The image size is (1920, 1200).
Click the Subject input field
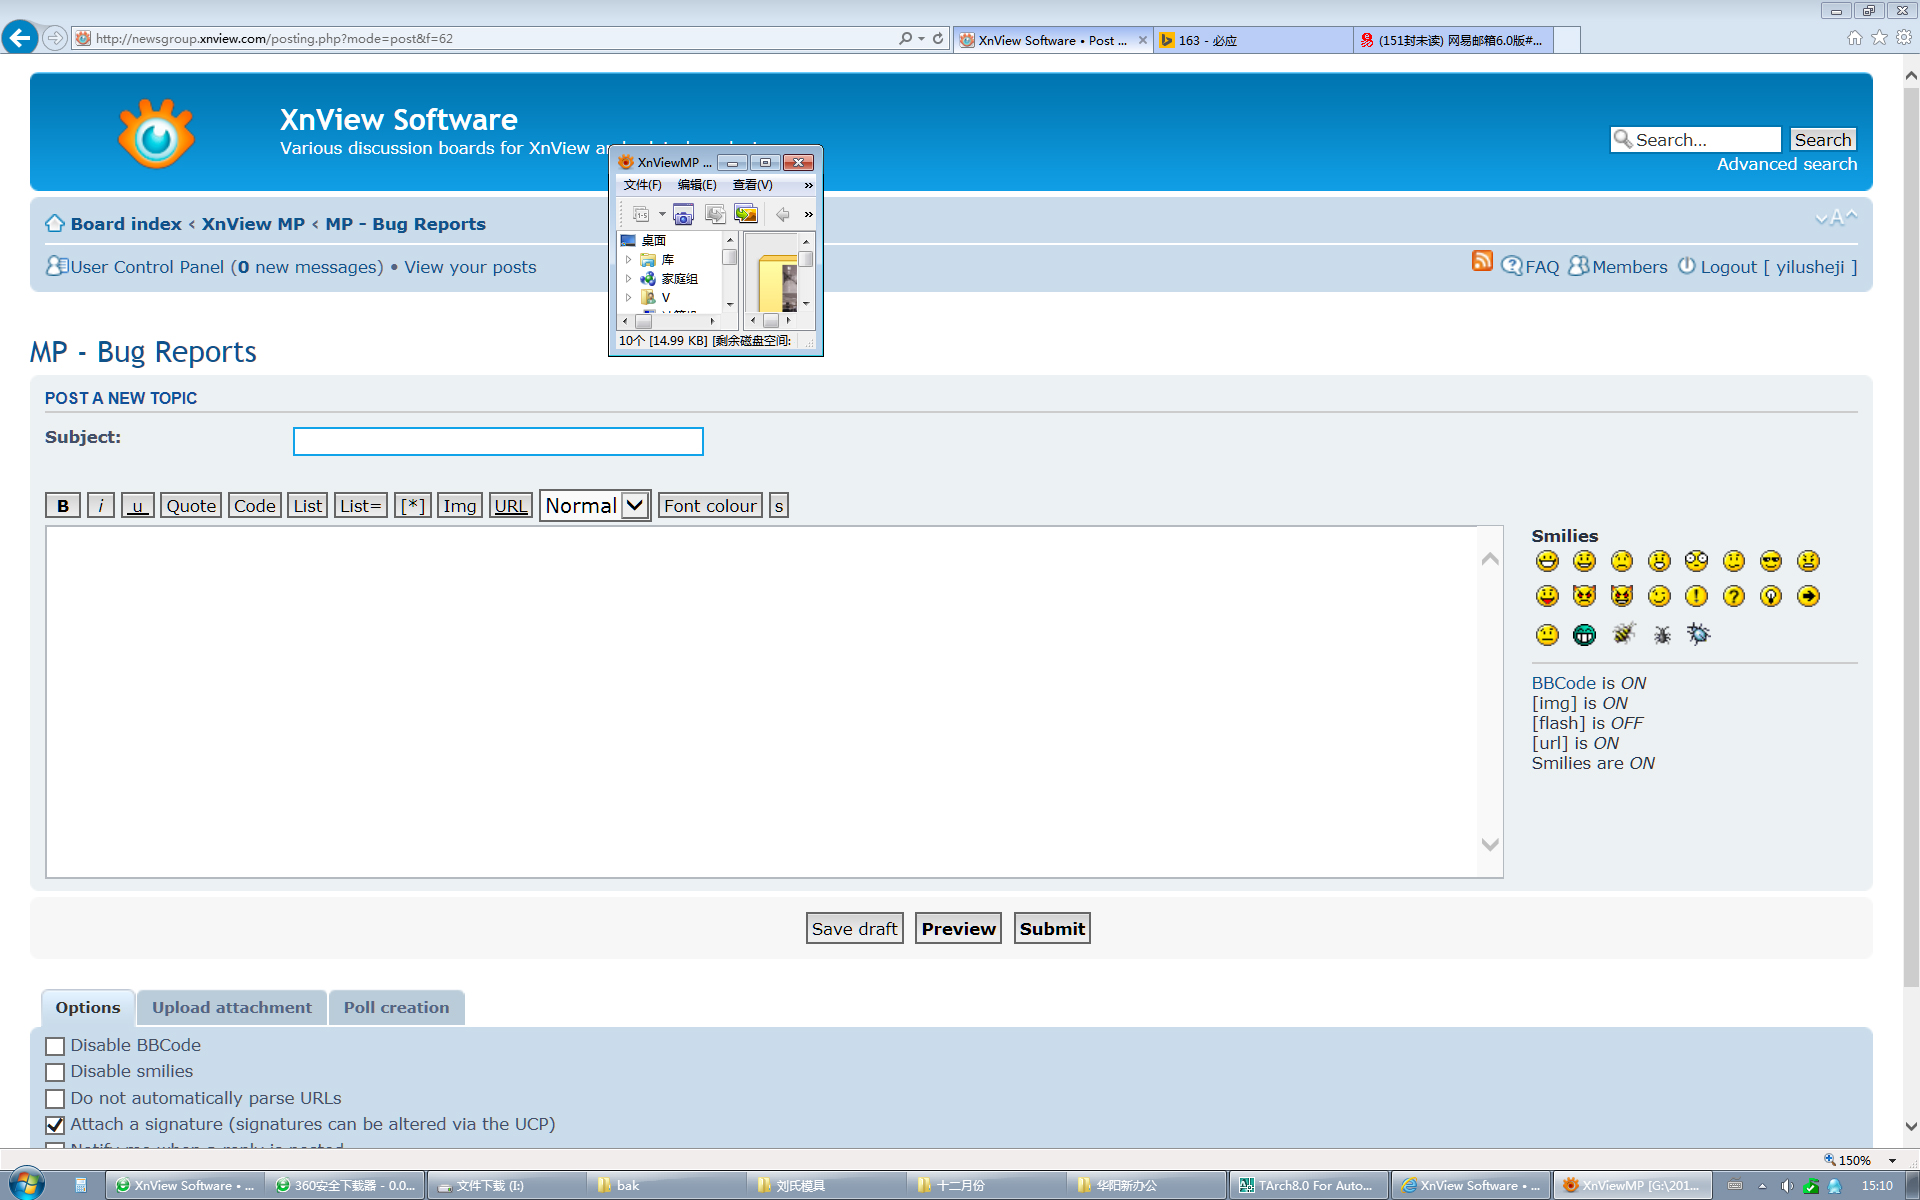pyautogui.click(x=498, y=442)
